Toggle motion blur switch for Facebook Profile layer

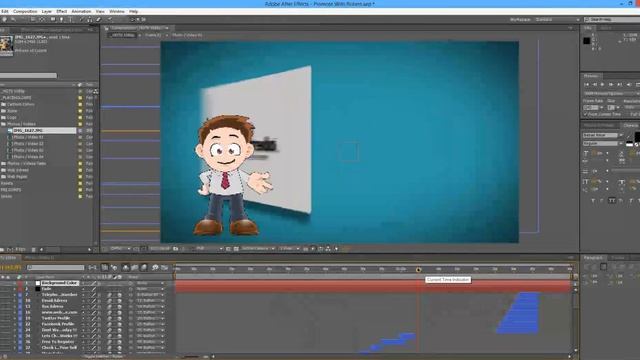coord(109,324)
